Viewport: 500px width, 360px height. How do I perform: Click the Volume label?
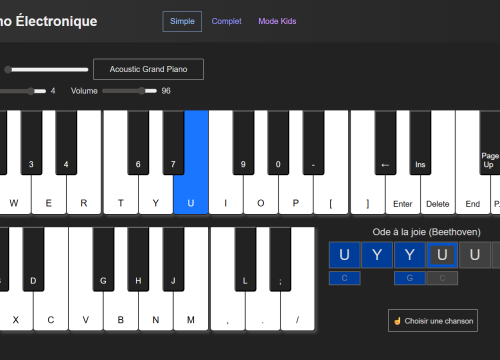[x=84, y=91]
